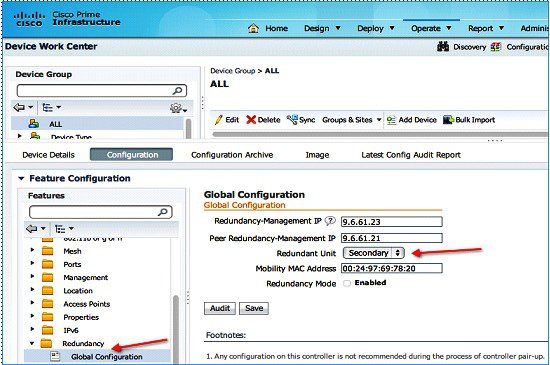Click the help icon next to Redundancy-Management IP
Image resolution: width=550 pixels, height=365 pixels.
pos(330,221)
